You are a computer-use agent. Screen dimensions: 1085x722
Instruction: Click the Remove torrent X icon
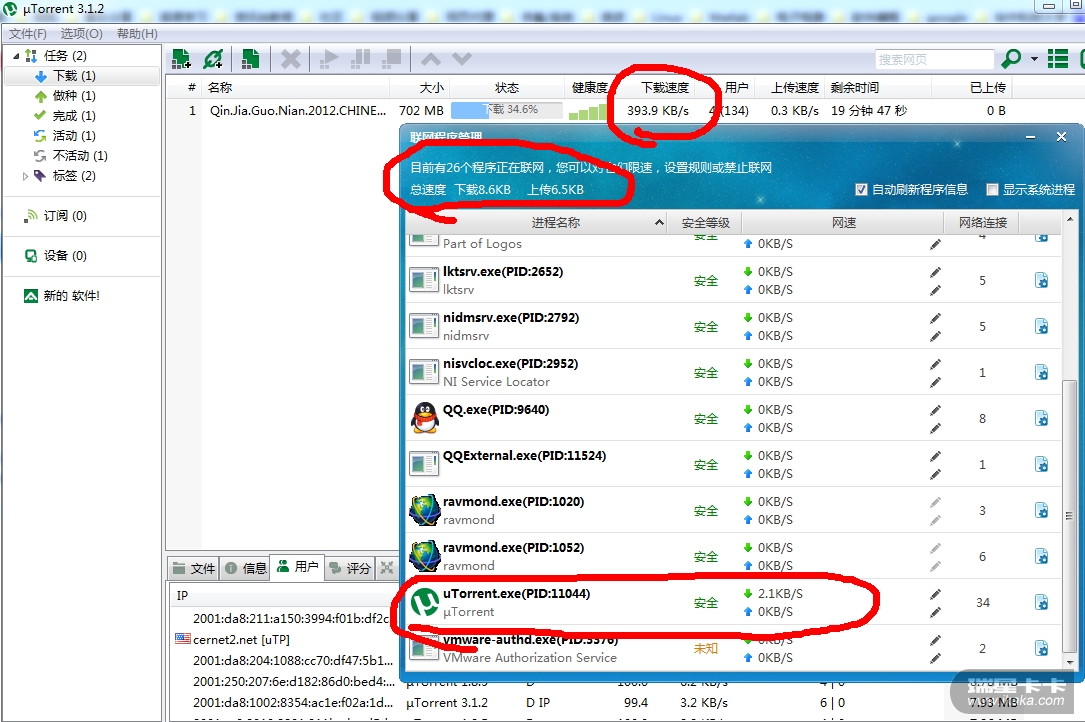[x=290, y=59]
